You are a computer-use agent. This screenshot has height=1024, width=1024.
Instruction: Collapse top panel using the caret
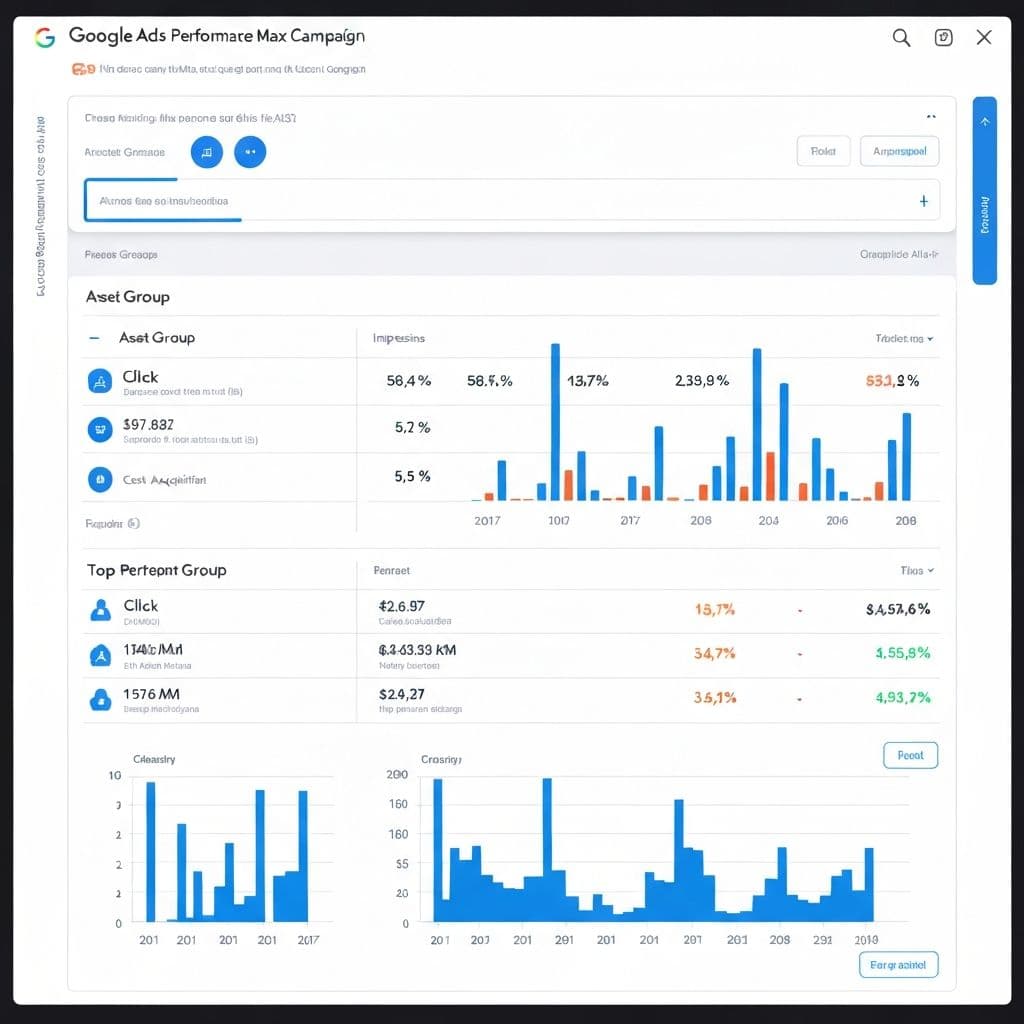click(931, 116)
